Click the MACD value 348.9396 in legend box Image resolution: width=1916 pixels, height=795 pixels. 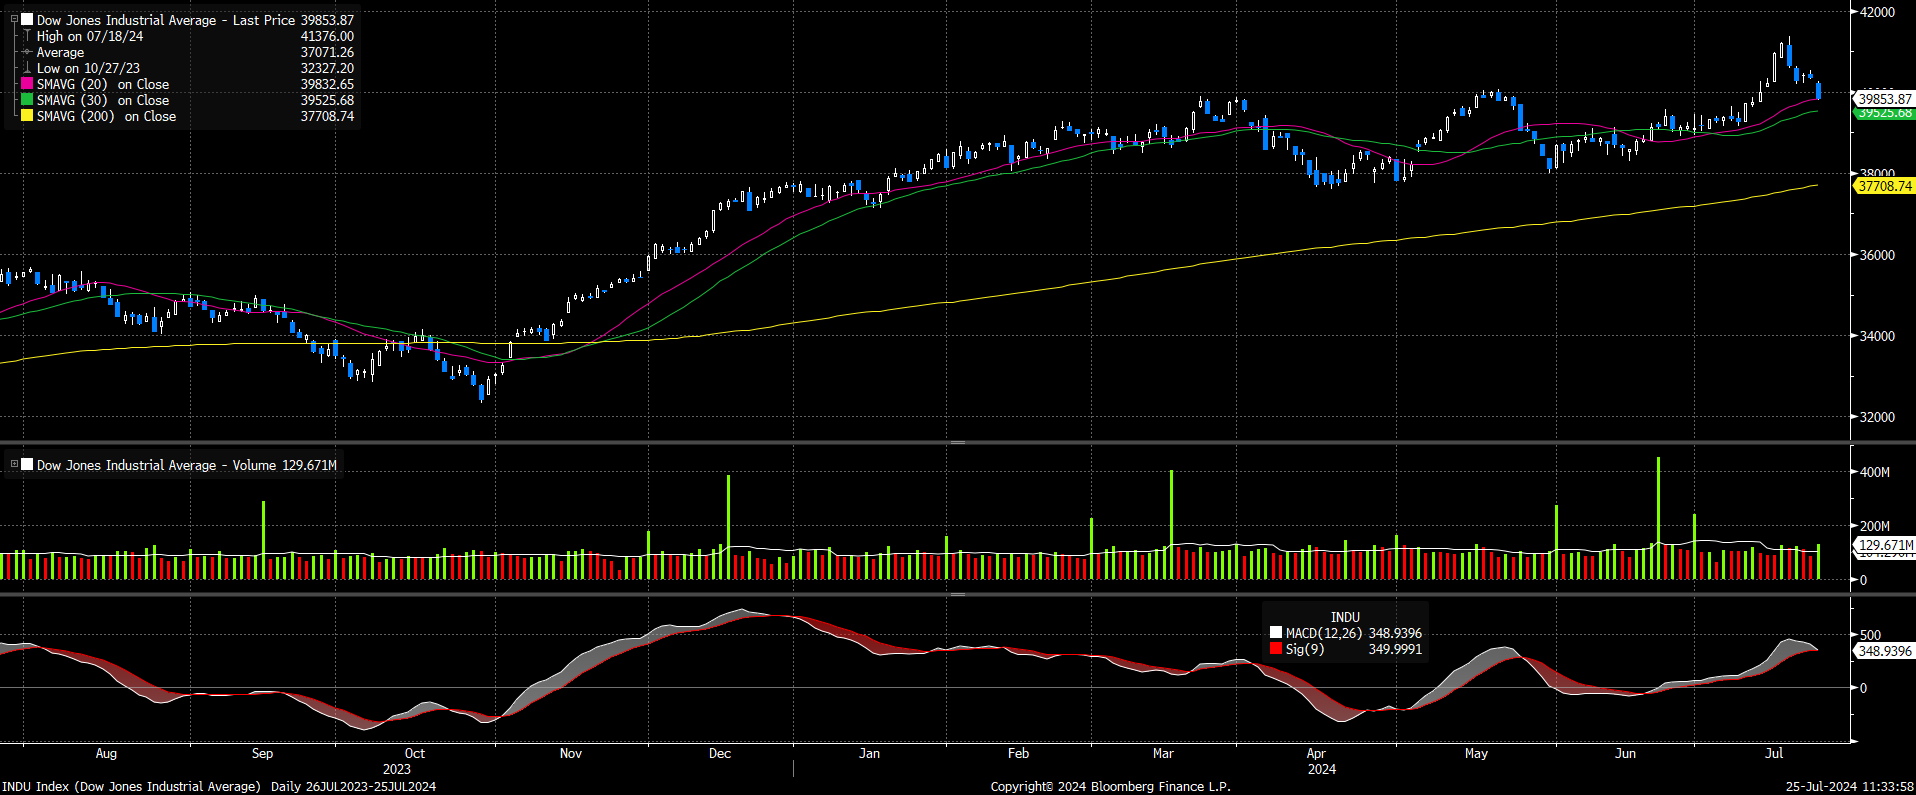1395,633
